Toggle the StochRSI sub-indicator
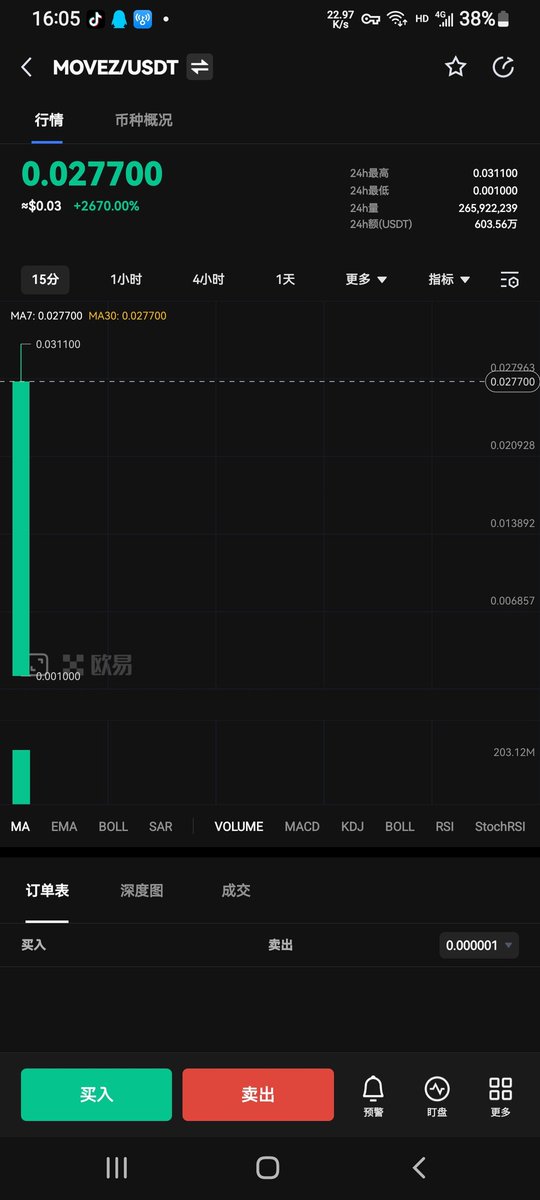The width and height of the screenshot is (540, 1200). coord(500,827)
